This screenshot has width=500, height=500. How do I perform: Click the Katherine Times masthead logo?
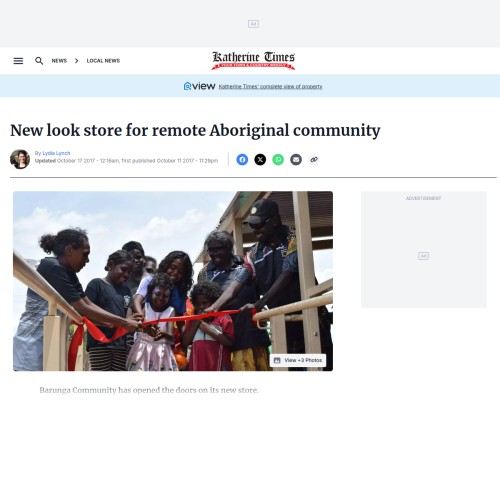point(253,60)
